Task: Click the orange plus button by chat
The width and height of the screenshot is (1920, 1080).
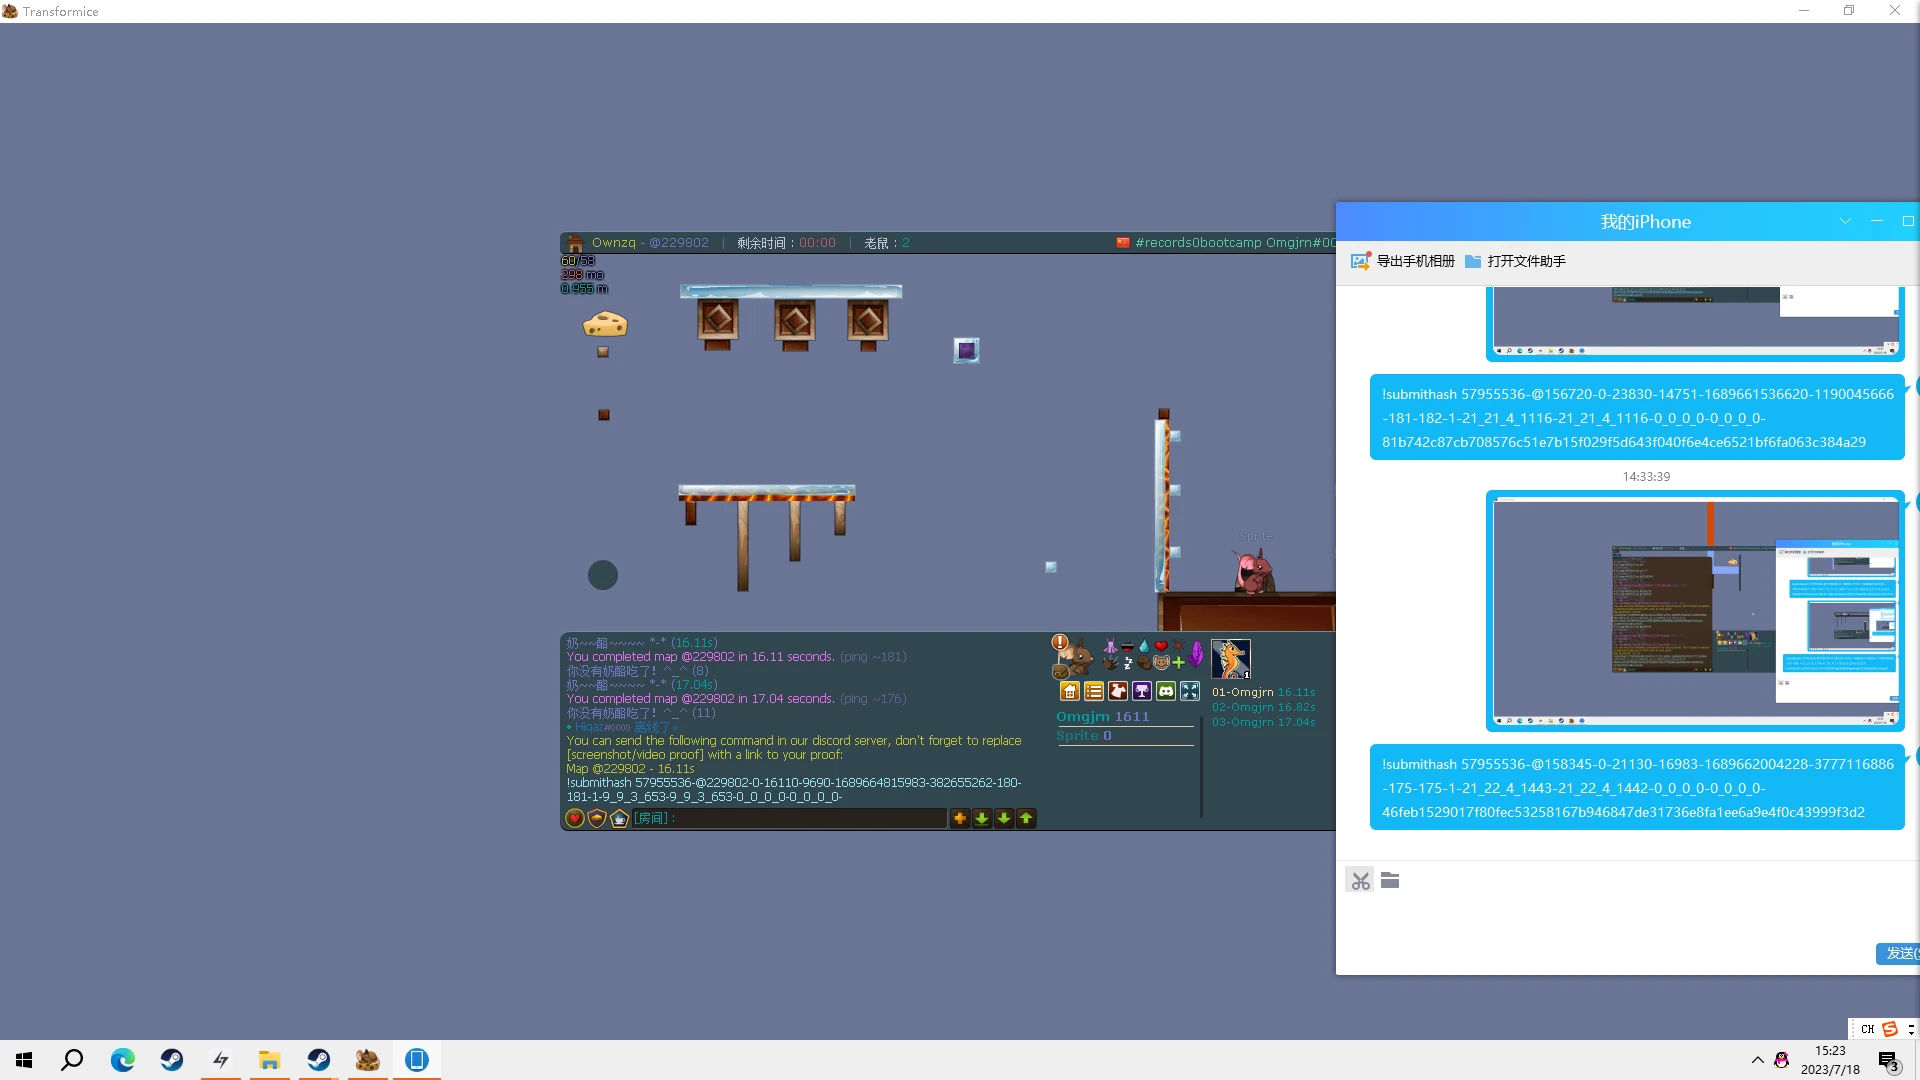Action: 960,818
